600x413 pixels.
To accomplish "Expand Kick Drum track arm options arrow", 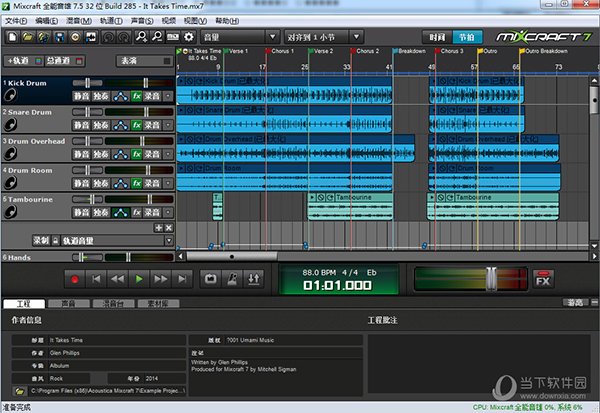I will (168, 96).
